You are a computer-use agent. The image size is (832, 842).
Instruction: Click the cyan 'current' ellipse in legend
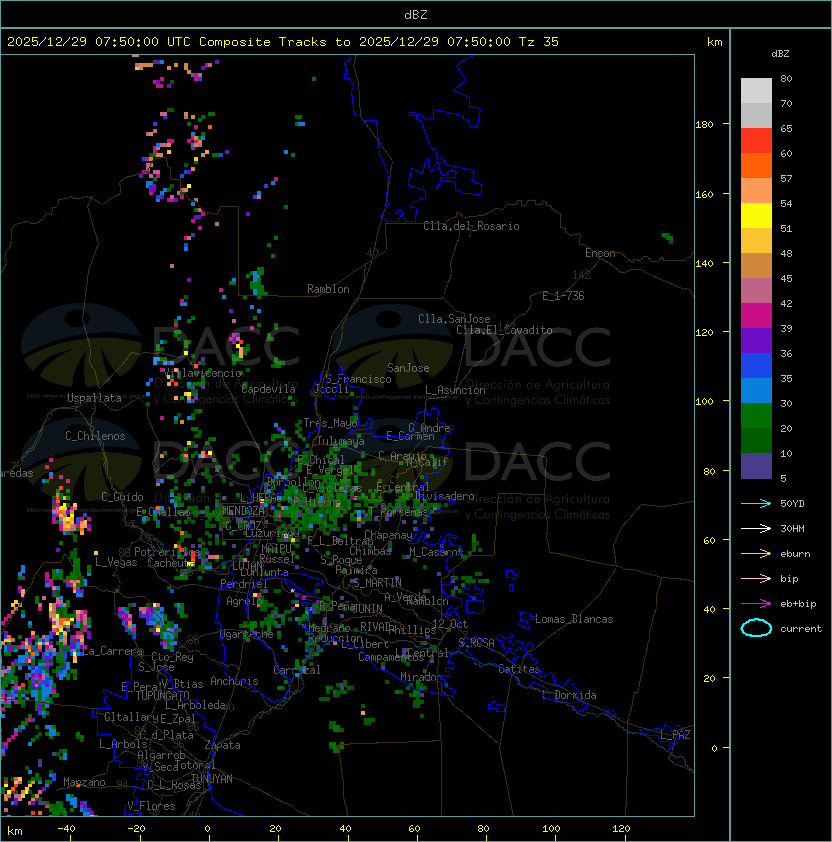(x=756, y=628)
